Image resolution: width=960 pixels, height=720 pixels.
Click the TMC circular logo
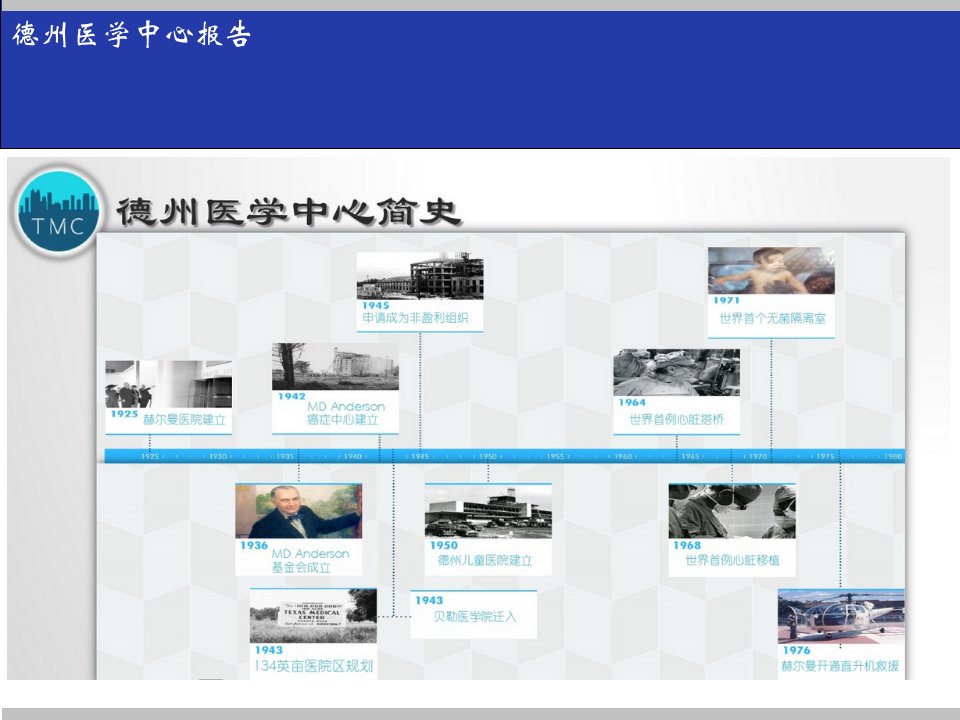tap(58, 212)
